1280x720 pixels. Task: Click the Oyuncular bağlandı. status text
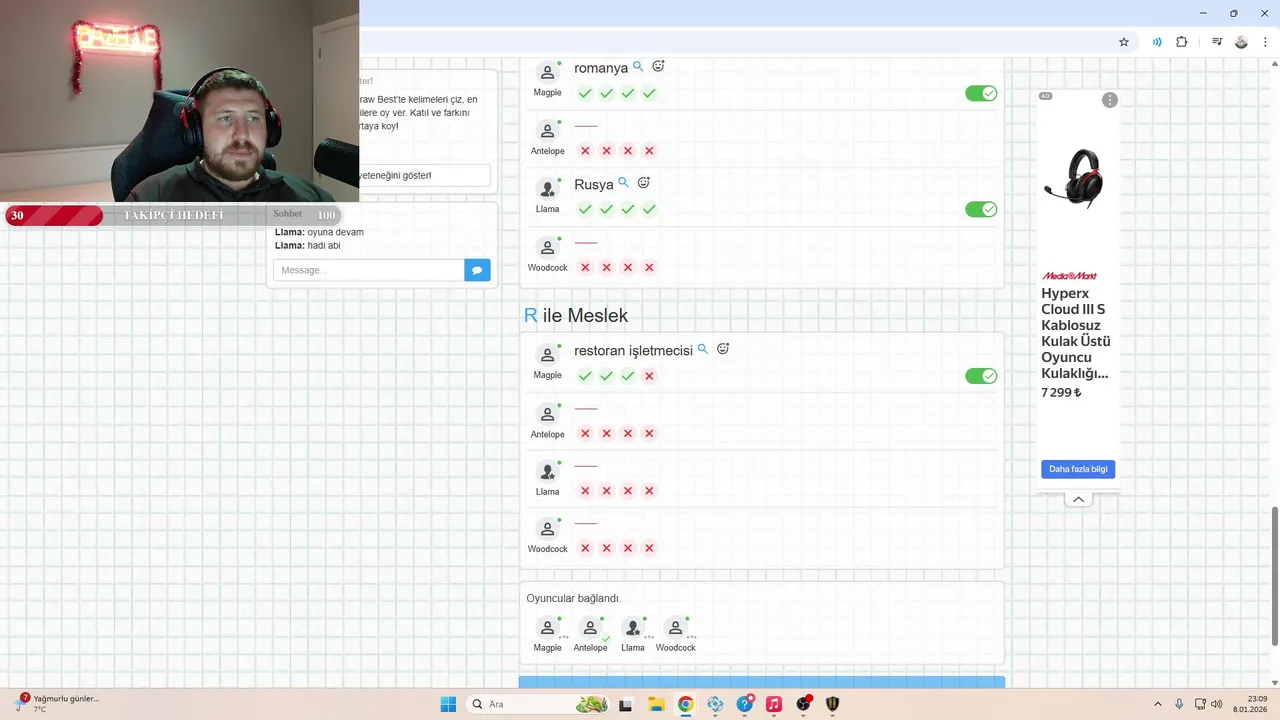pos(574,598)
